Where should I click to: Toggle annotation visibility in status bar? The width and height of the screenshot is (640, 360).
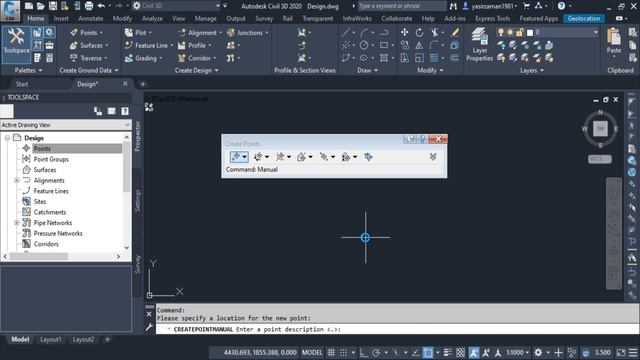pos(473,352)
